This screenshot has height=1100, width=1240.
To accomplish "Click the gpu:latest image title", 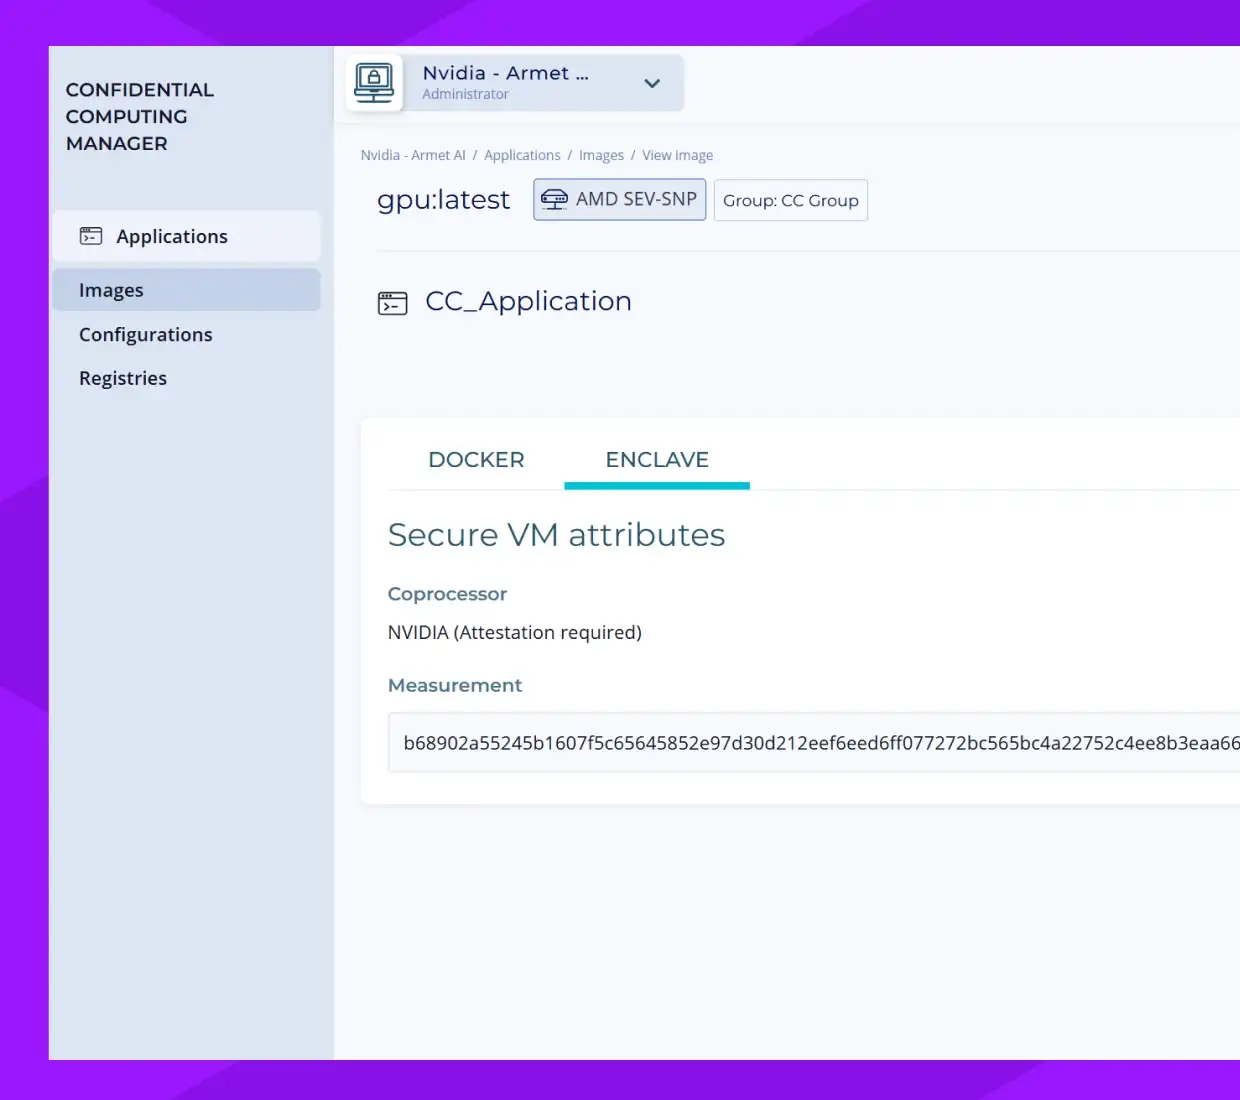I will [443, 200].
